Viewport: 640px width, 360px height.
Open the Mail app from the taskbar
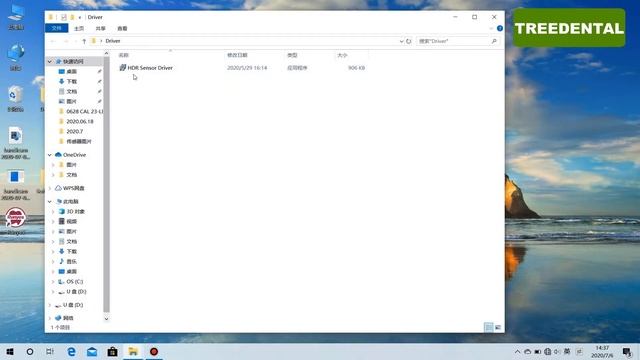[92, 351]
